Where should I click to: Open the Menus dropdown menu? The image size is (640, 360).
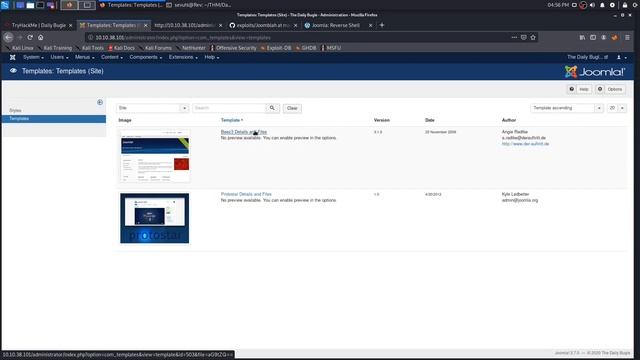click(84, 57)
